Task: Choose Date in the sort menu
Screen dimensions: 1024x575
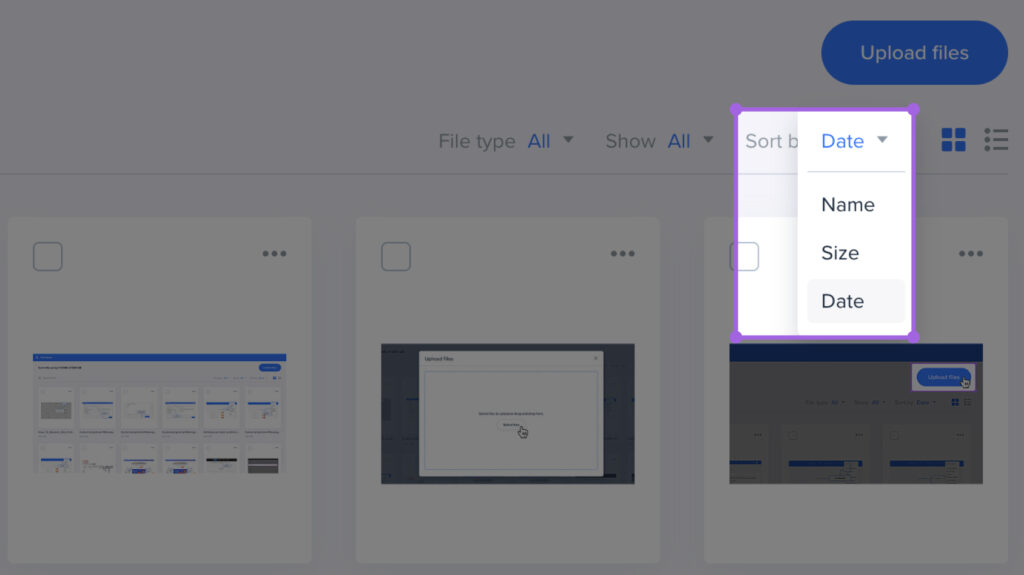Action: (856, 301)
